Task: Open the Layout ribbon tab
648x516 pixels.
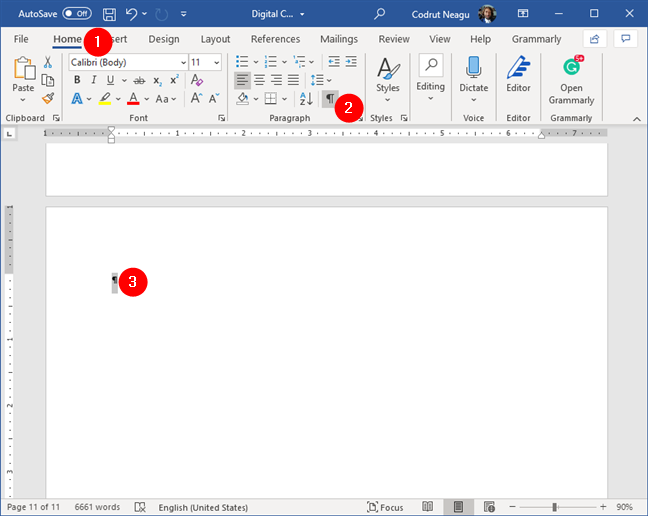Action: 215,39
